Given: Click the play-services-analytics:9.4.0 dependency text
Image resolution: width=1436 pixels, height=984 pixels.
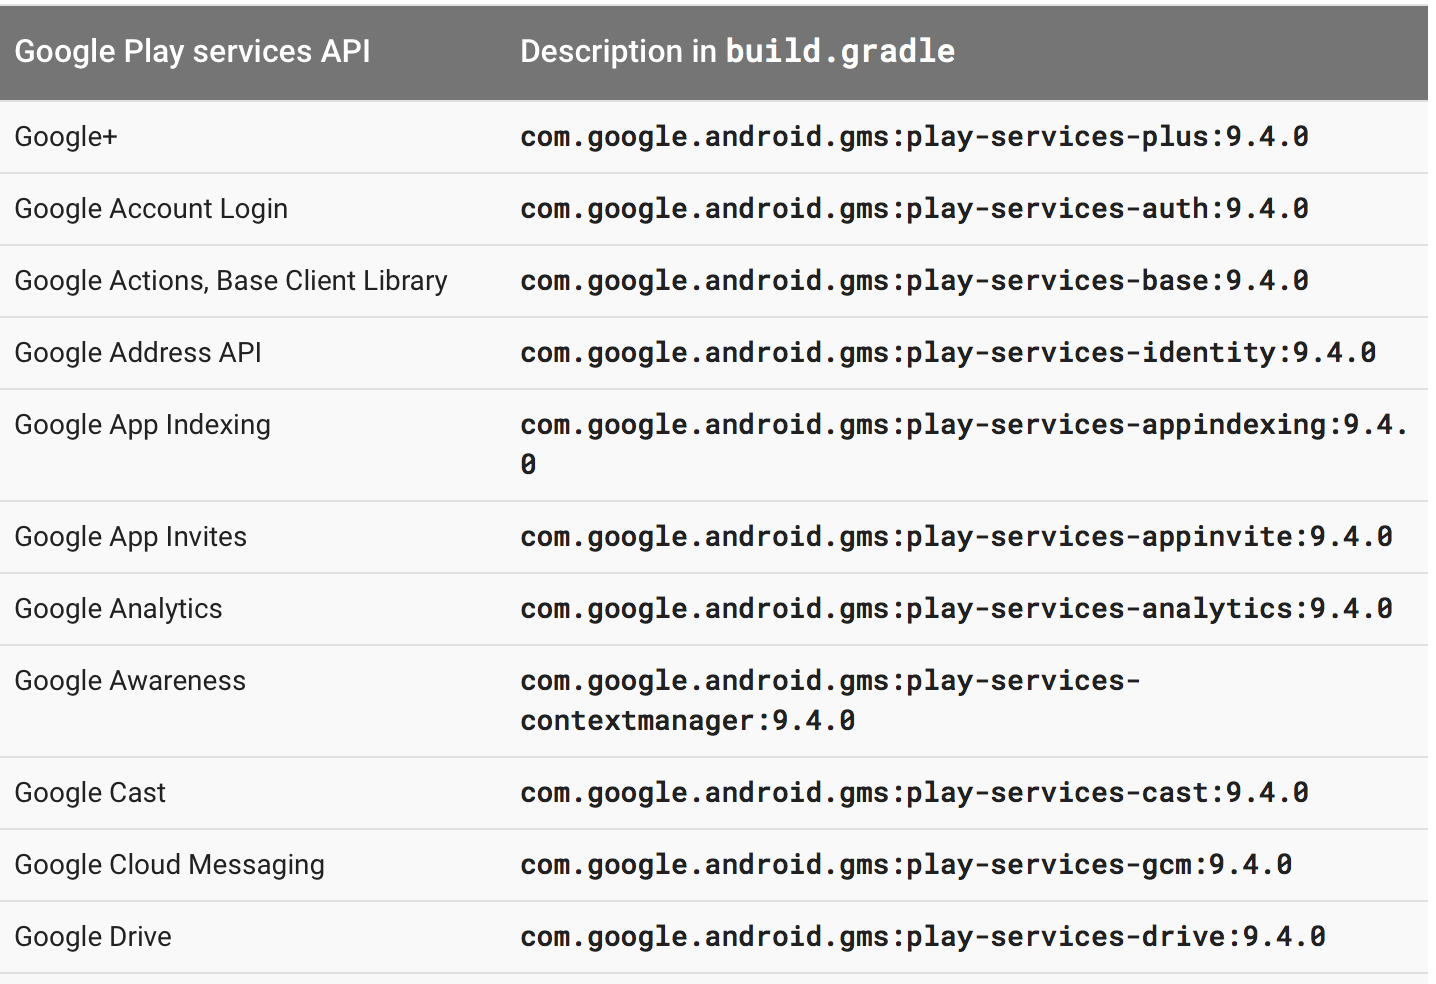Looking at the screenshot, I should 956,609.
